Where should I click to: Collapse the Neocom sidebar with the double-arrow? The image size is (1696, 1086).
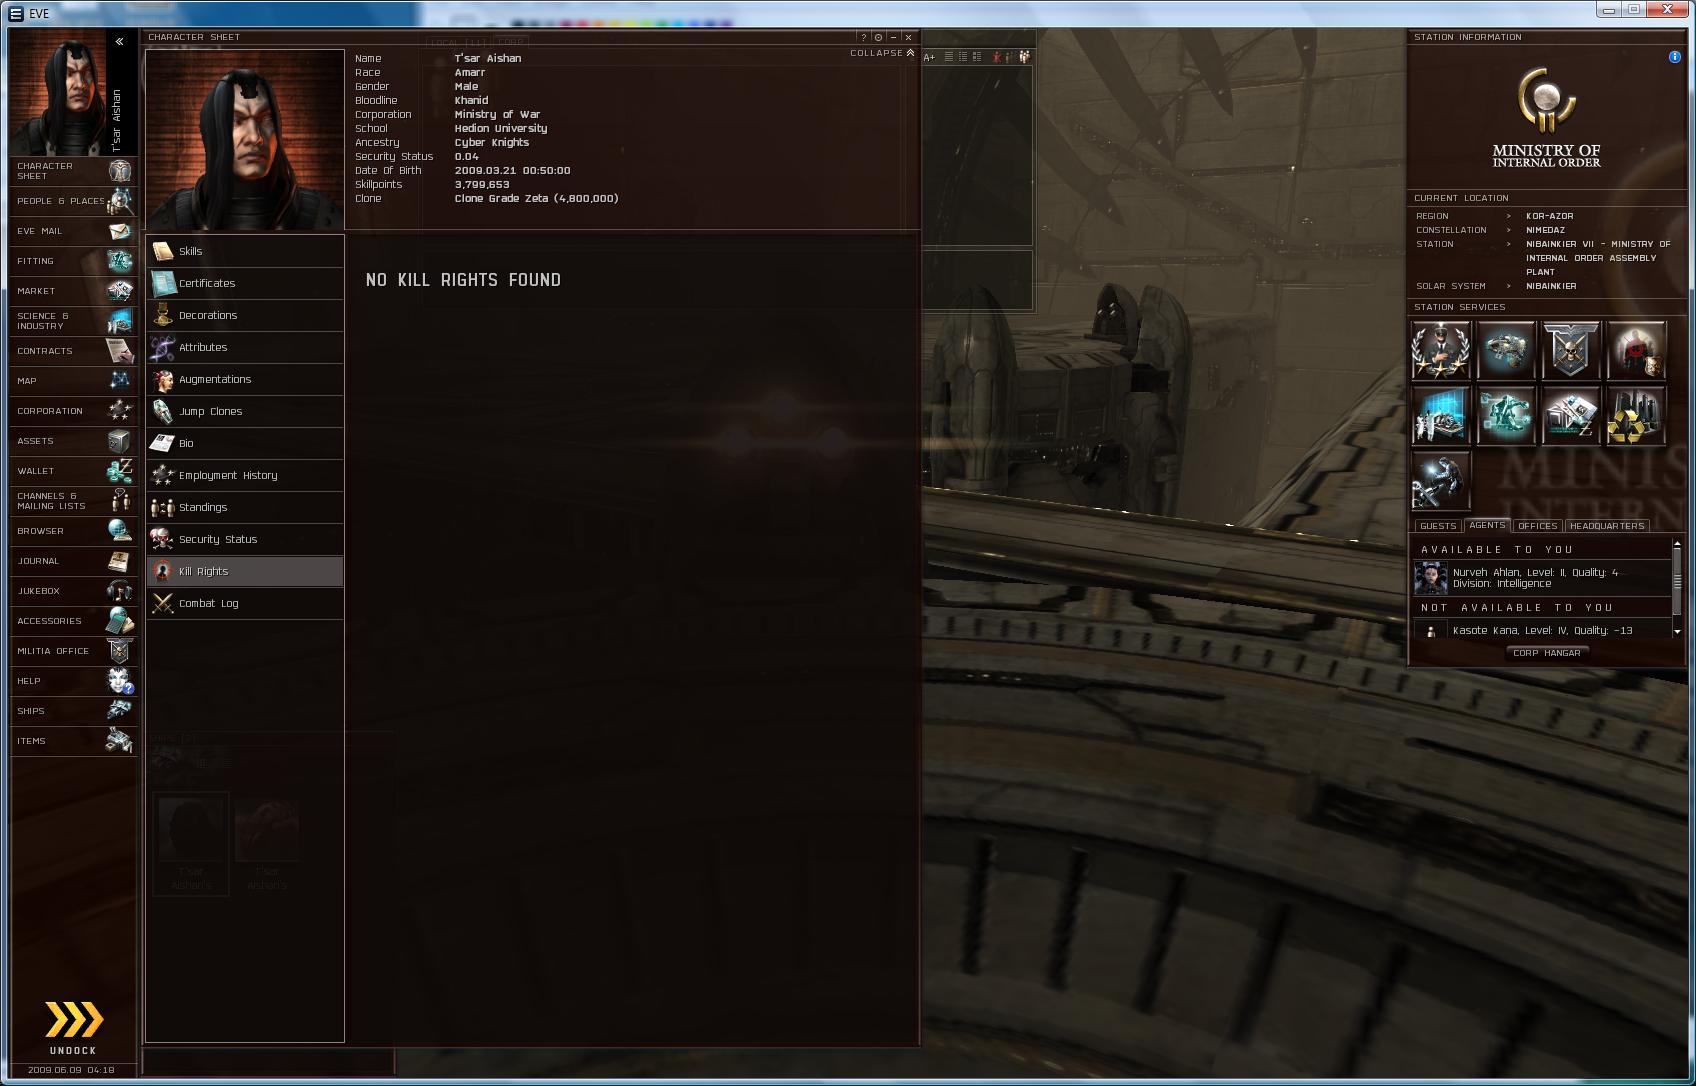(119, 42)
